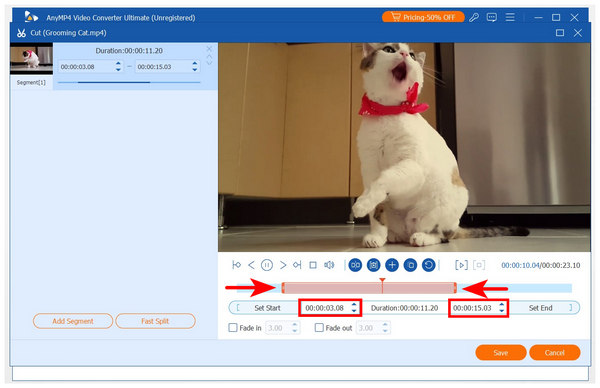The image size is (600, 388).
Task: Enable the Fade out checkbox
Action: tap(319, 328)
